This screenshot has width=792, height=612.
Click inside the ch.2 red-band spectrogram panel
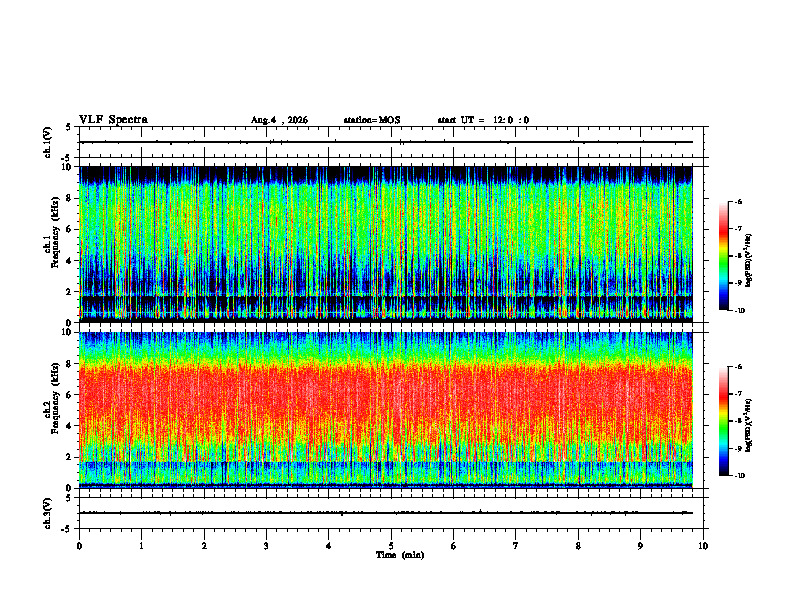386,410
